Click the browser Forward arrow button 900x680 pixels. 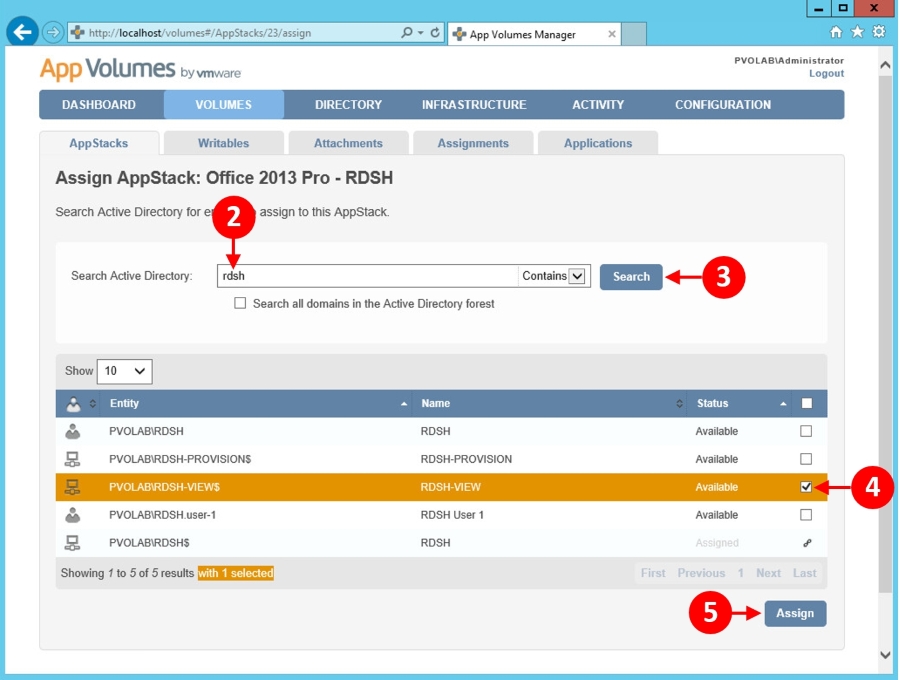(53, 32)
